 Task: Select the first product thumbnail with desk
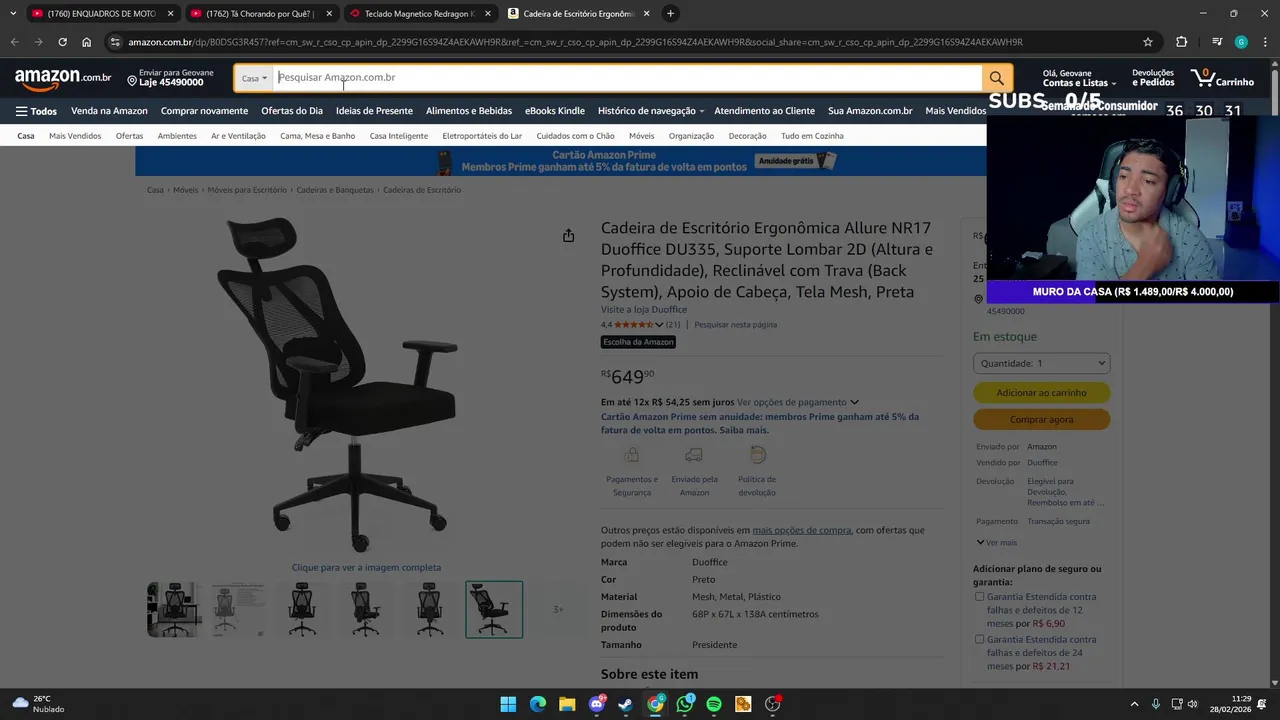click(174, 609)
